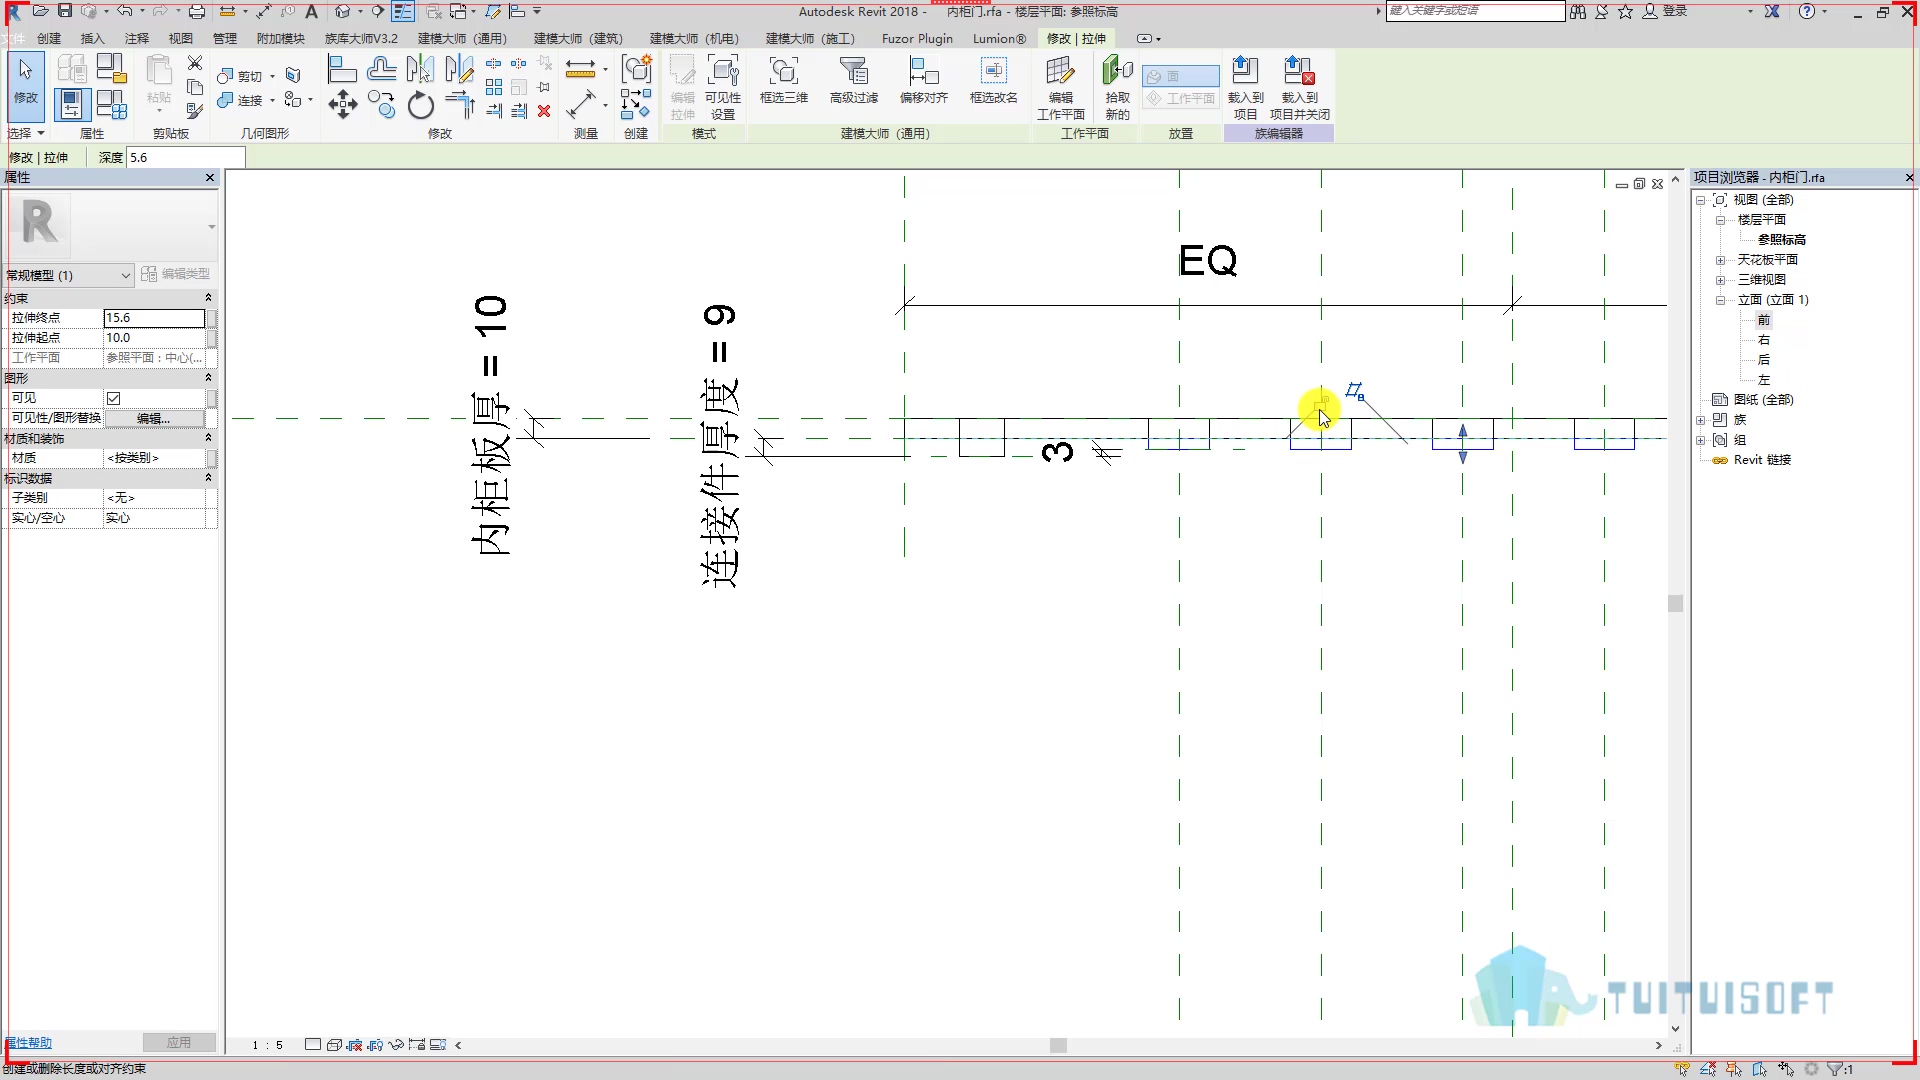Click the Depth input field

186,157
